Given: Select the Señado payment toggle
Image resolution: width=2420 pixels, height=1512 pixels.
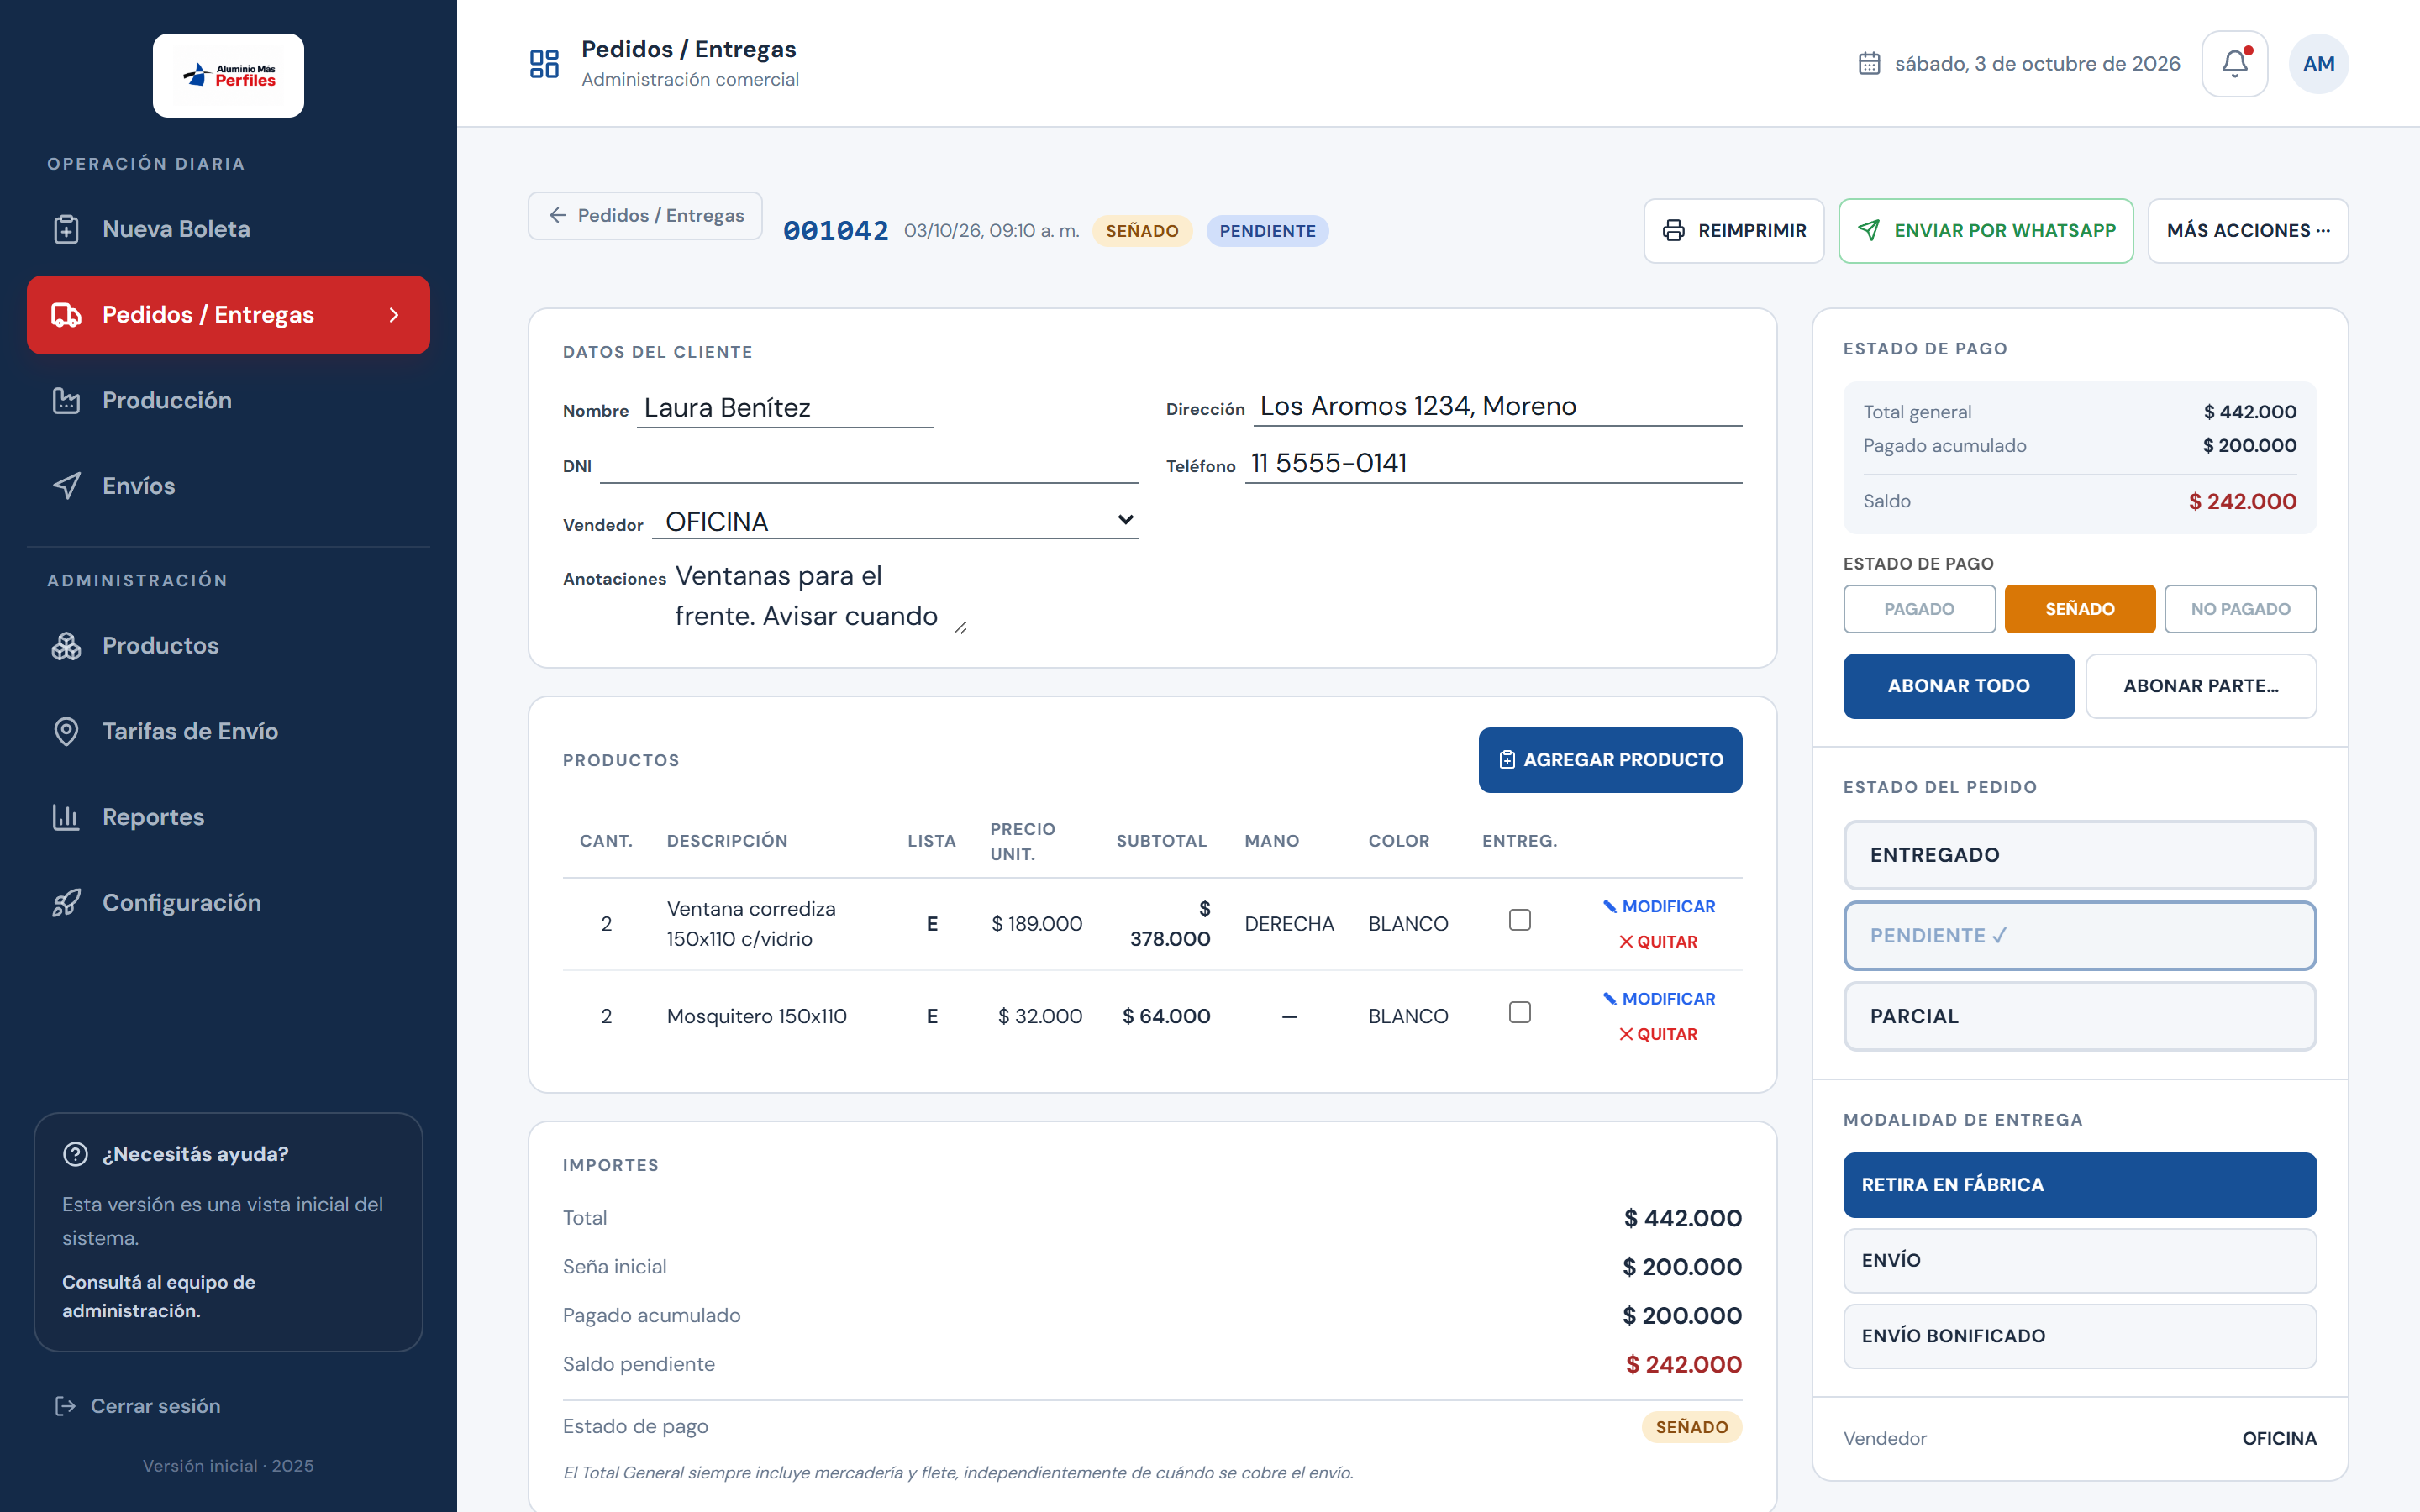Looking at the screenshot, I should (2079, 609).
